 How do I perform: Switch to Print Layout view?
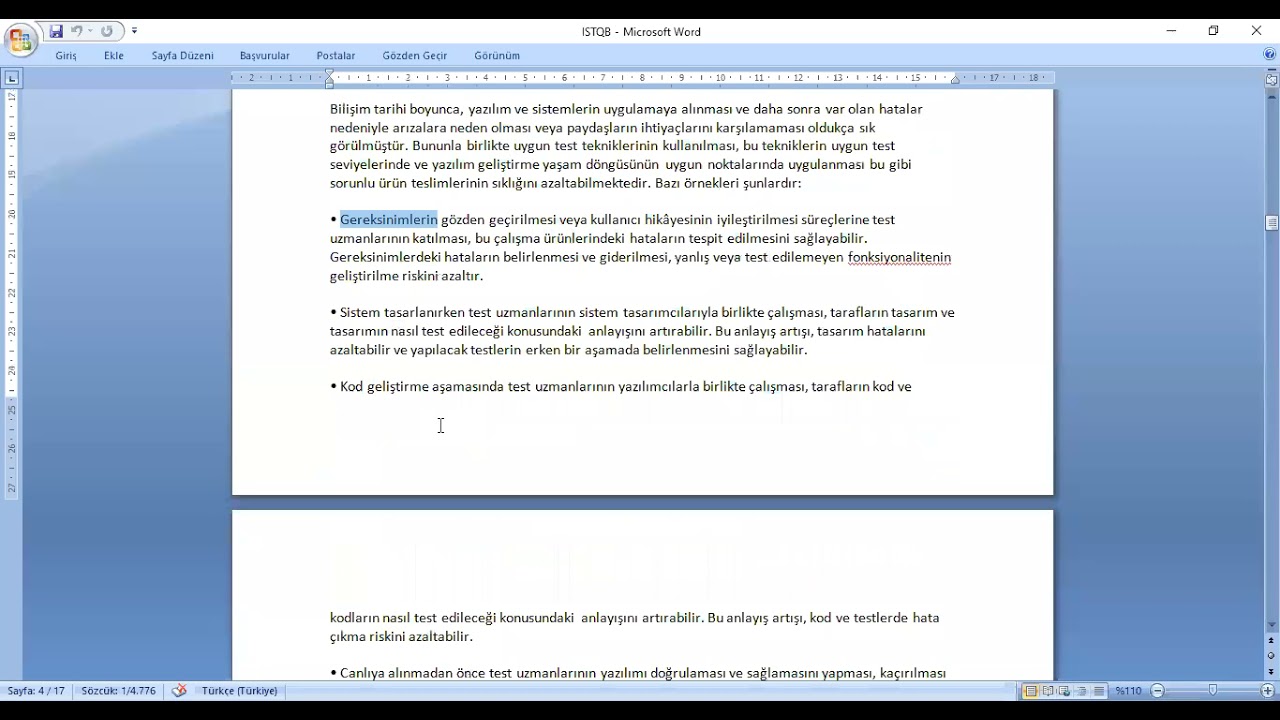[1030, 691]
